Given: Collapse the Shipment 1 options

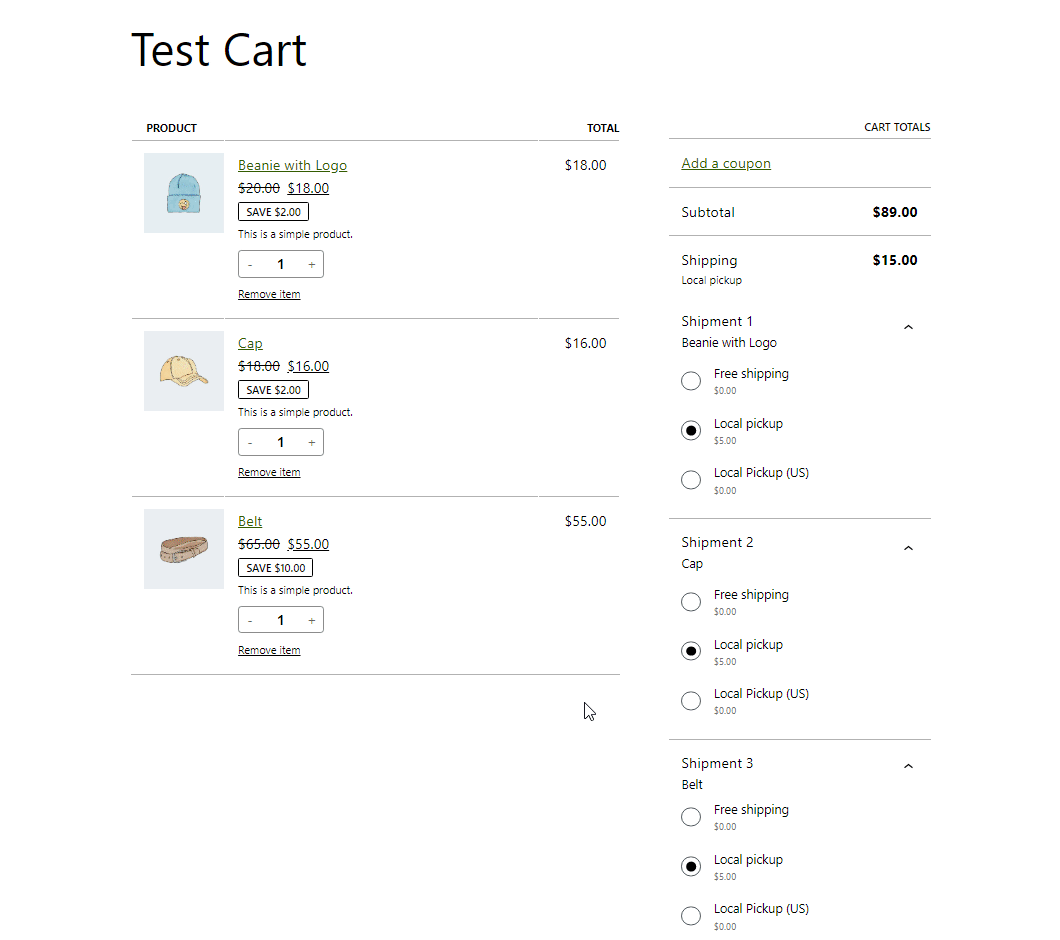Looking at the screenshot, I should (x=908, y=326).
